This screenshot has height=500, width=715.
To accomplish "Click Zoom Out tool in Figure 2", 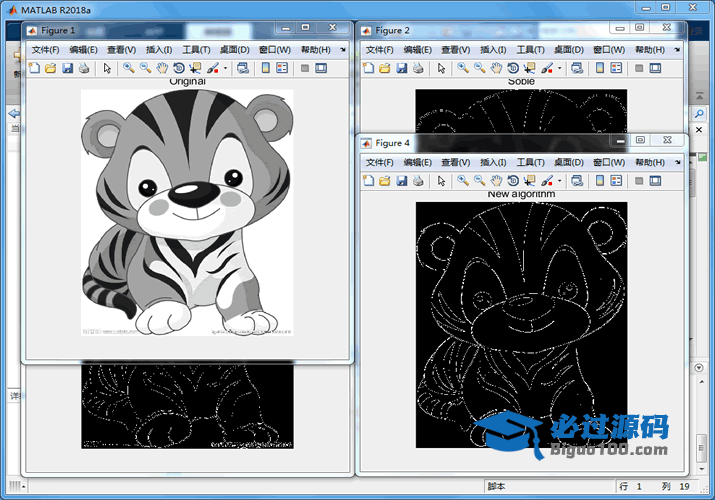I will (480, 68).
